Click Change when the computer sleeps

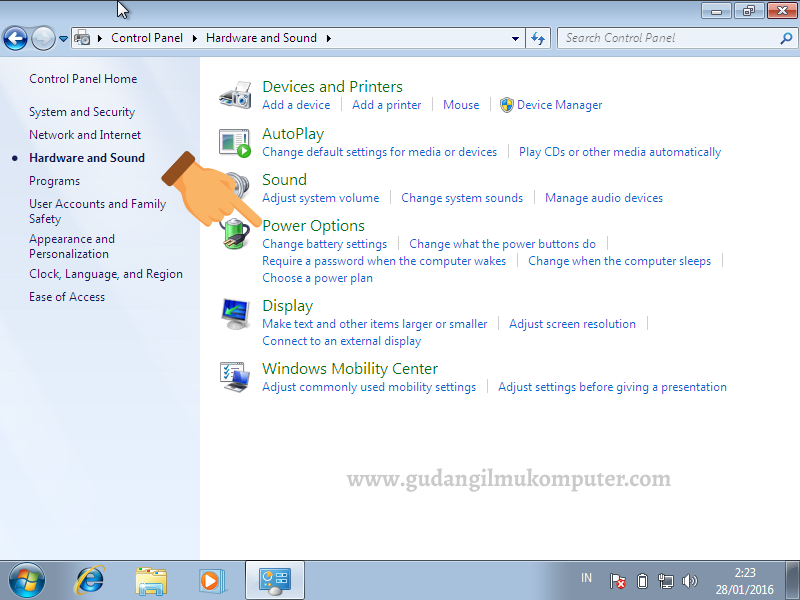(x=619, y=261)
